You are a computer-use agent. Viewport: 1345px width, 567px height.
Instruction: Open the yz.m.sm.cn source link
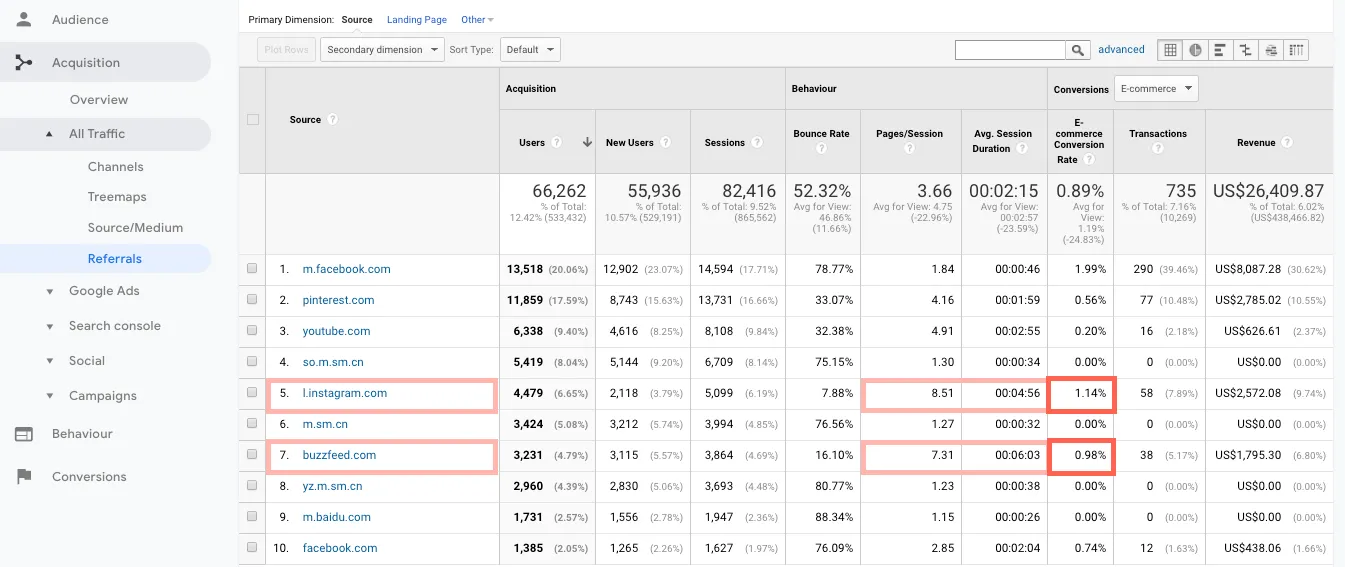pyautogui.click(x=333, y=486)
